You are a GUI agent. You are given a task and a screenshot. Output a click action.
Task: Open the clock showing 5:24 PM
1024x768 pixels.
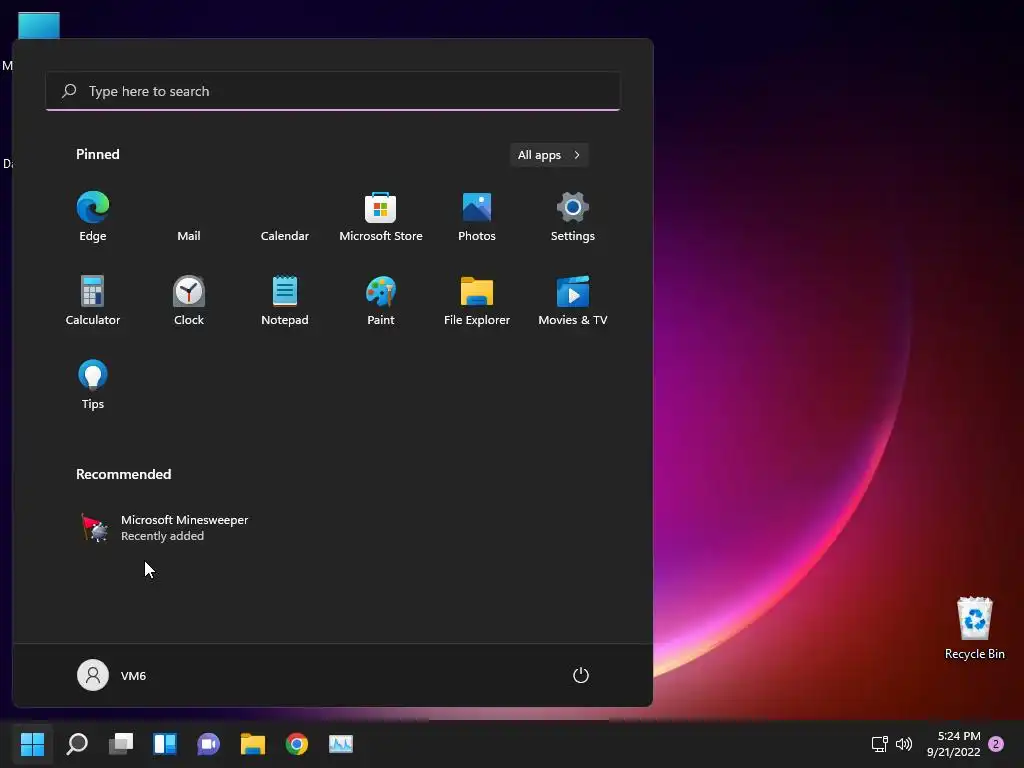click(x=953, y=744)
